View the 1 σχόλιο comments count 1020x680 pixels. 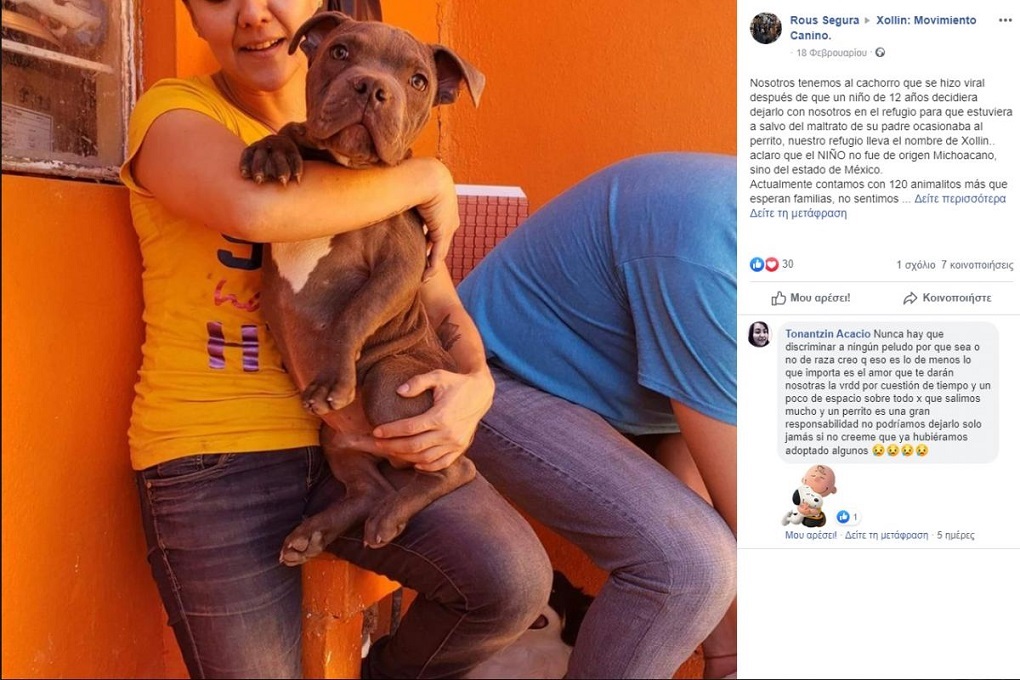tap(915, 265)
